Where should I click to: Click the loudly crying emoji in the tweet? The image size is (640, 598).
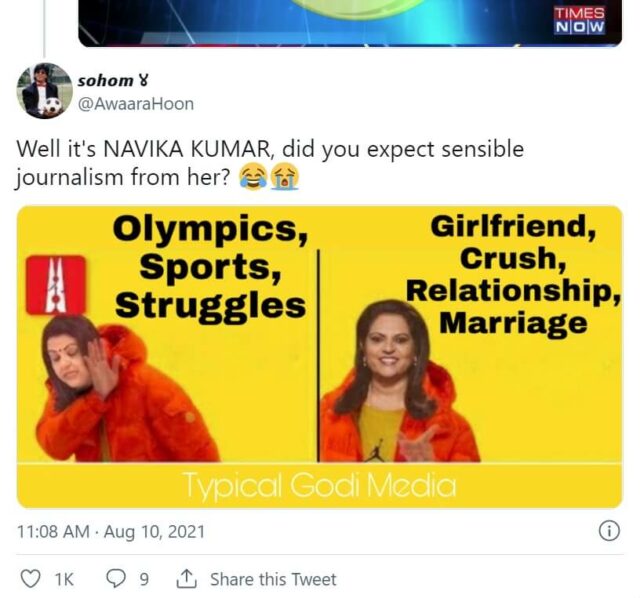click(285, 177)
